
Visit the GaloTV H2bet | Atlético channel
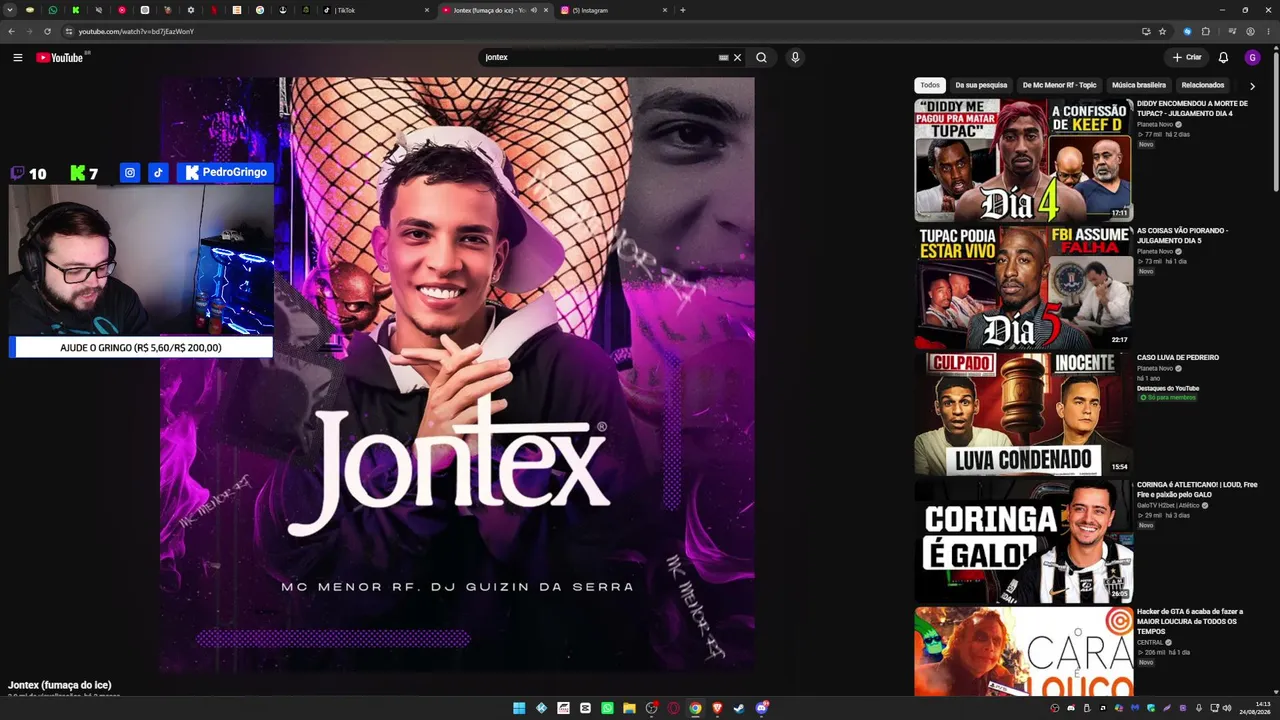pos(1168,505)
